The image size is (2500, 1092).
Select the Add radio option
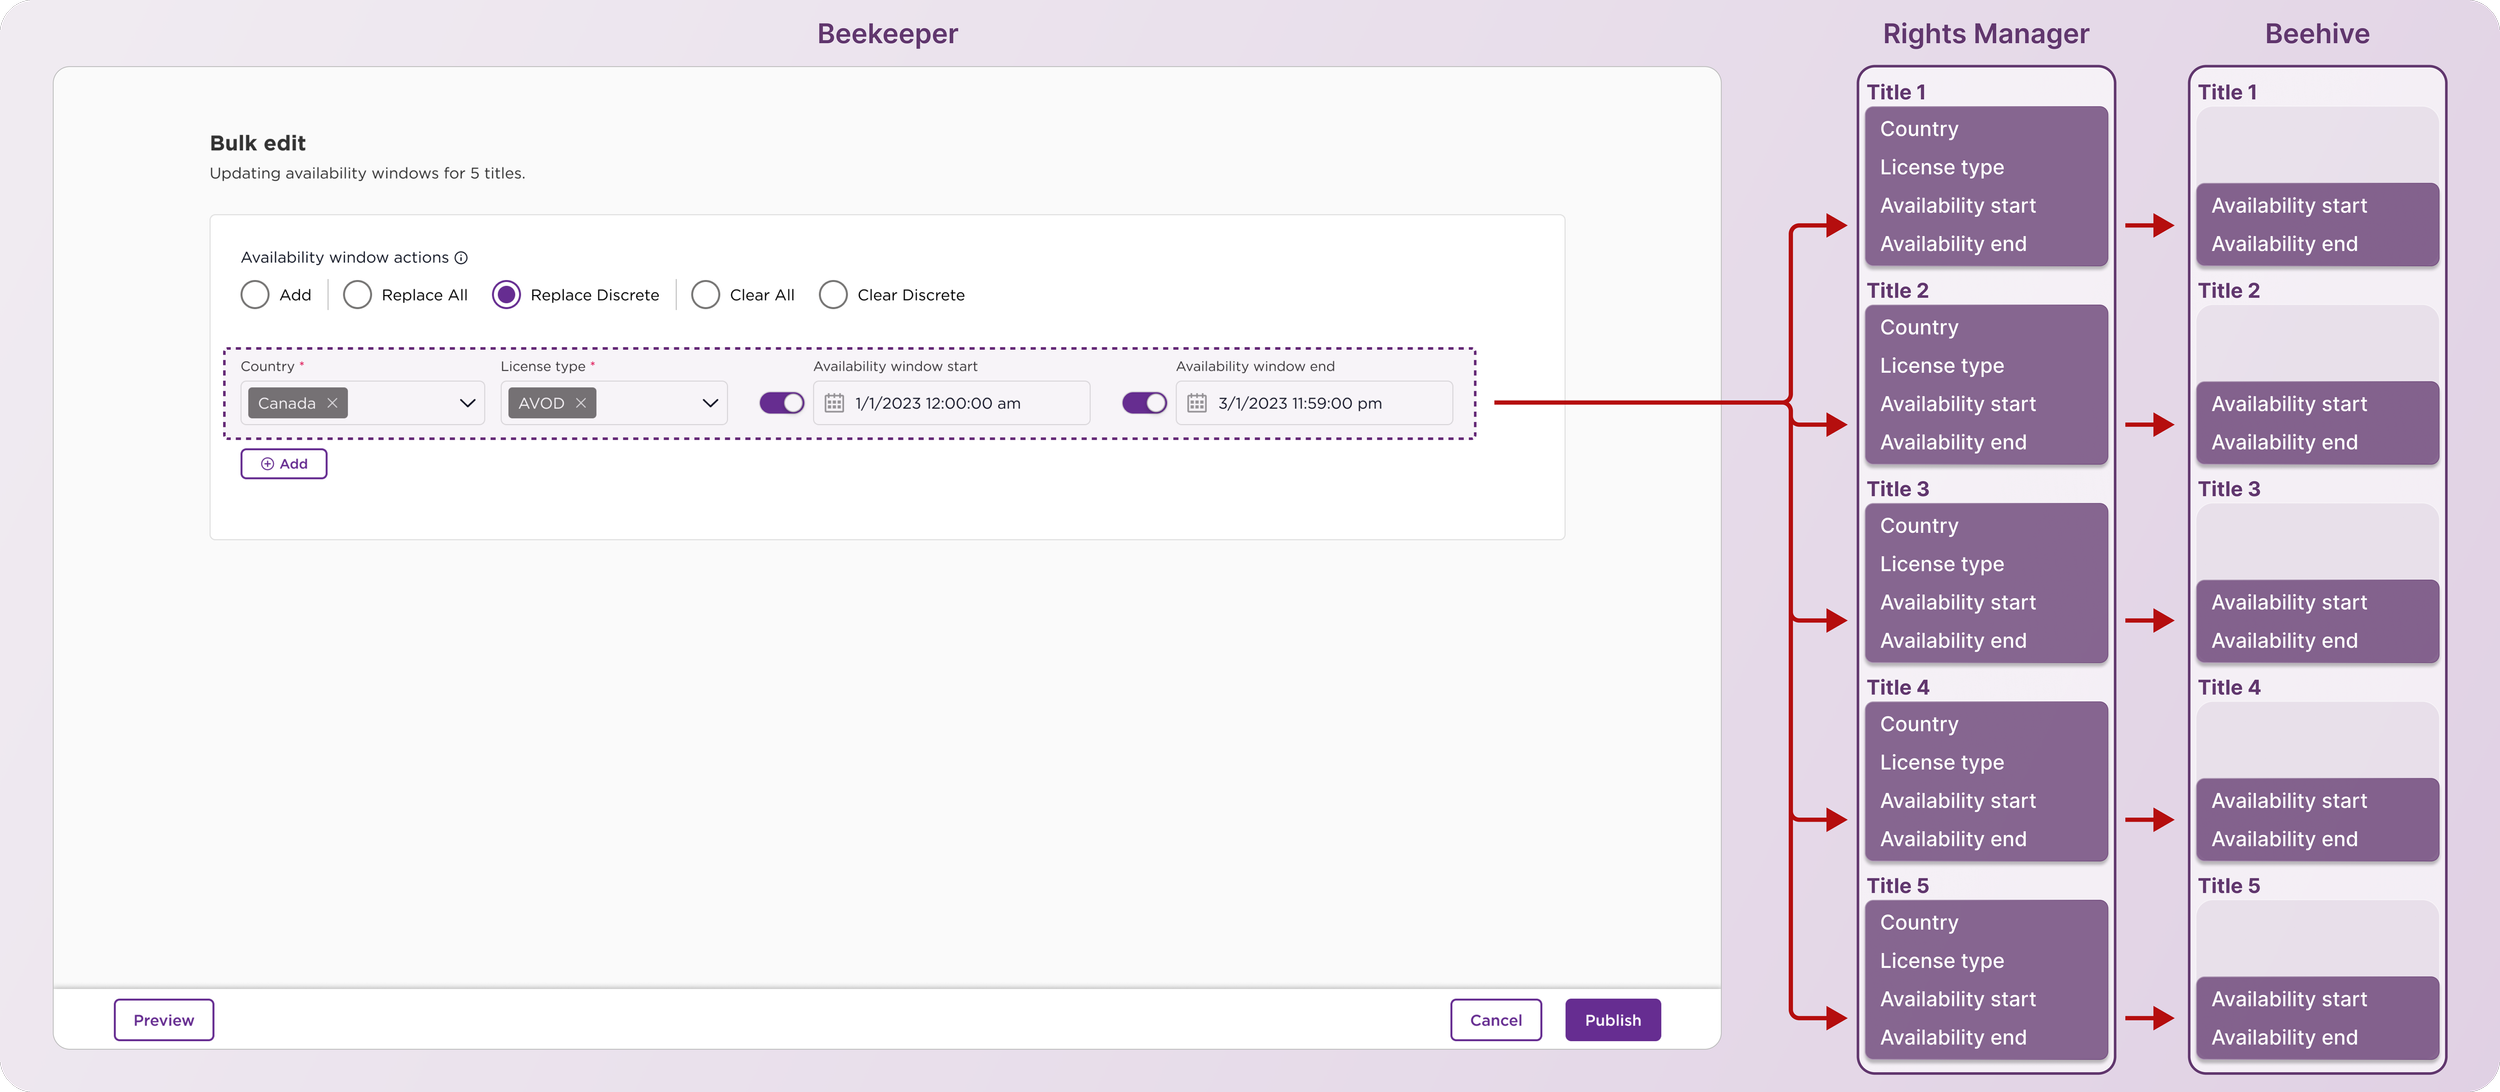[255, 295]
